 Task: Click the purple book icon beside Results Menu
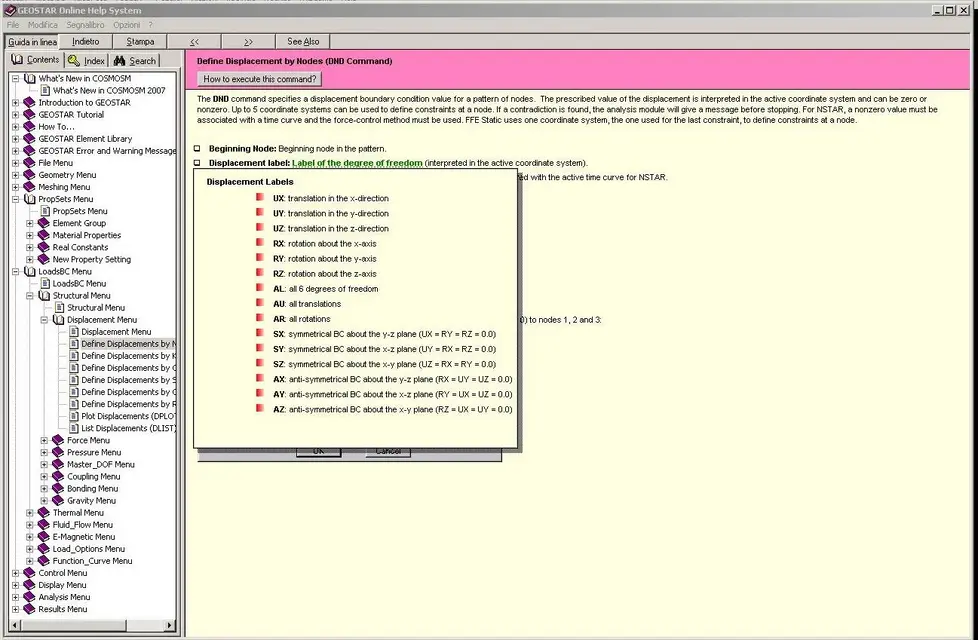tap(29, 609)
